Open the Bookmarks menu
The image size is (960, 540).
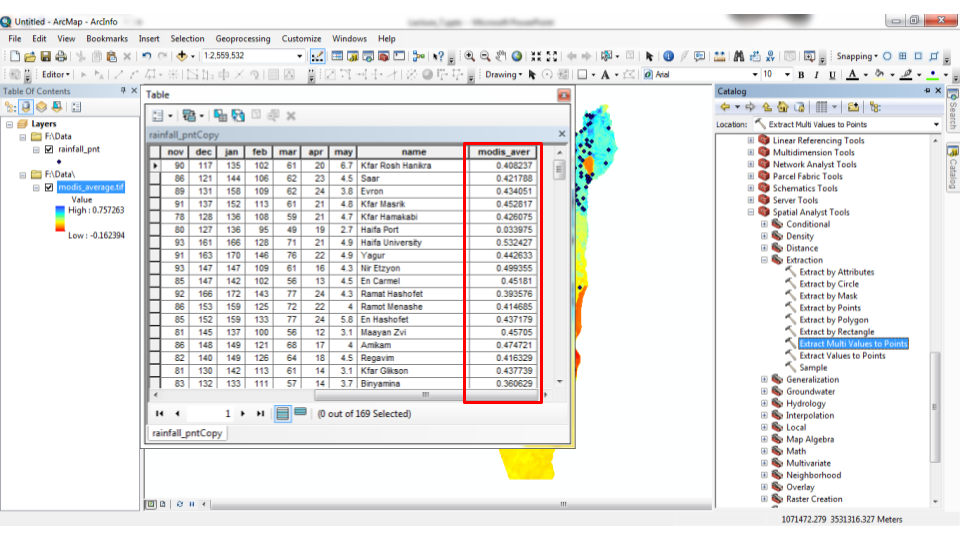coord(107,39)
